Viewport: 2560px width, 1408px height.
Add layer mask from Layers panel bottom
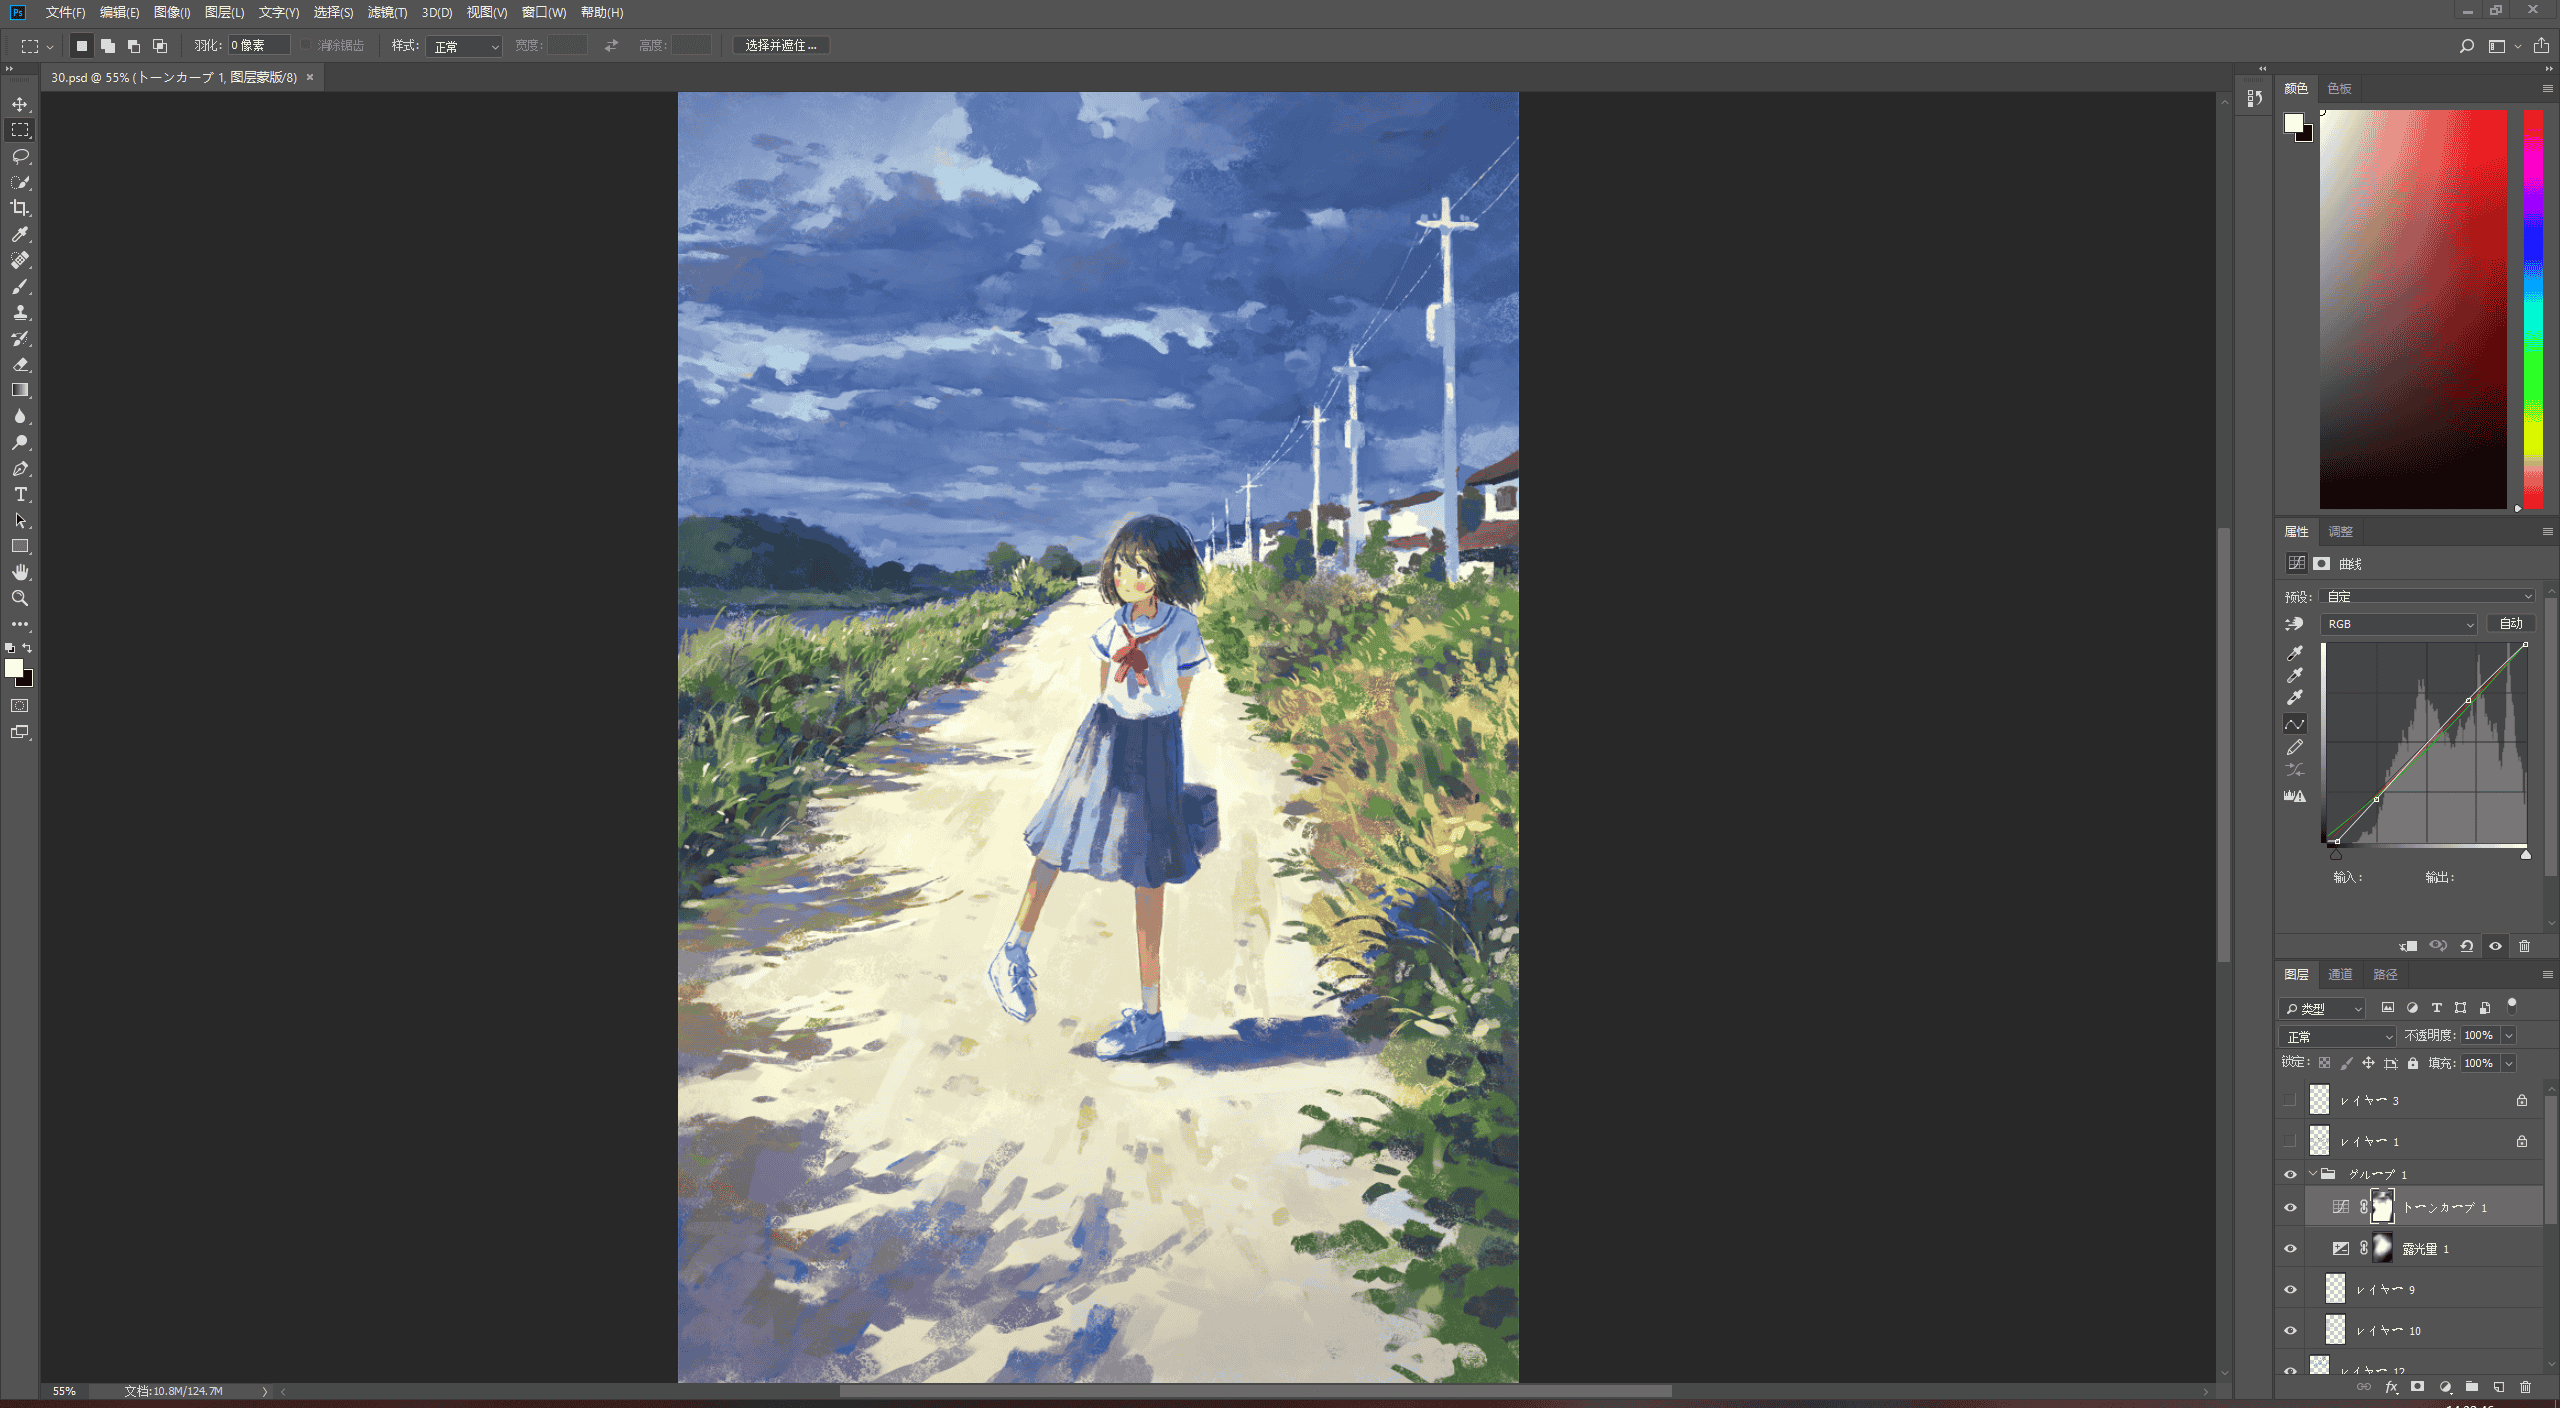tap(2418, 1387)
